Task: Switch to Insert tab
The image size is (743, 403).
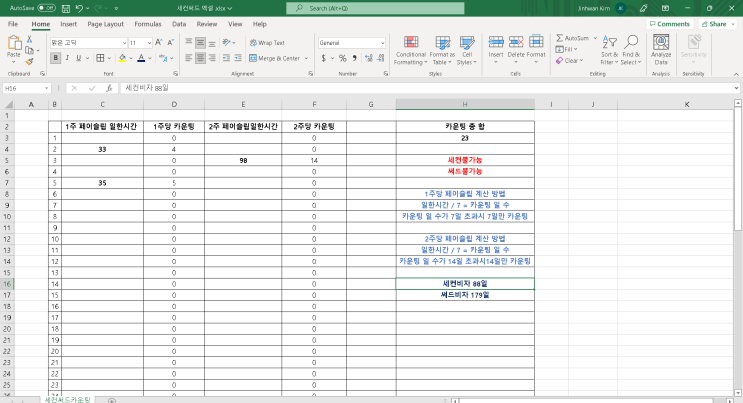Action: [68, 24]
